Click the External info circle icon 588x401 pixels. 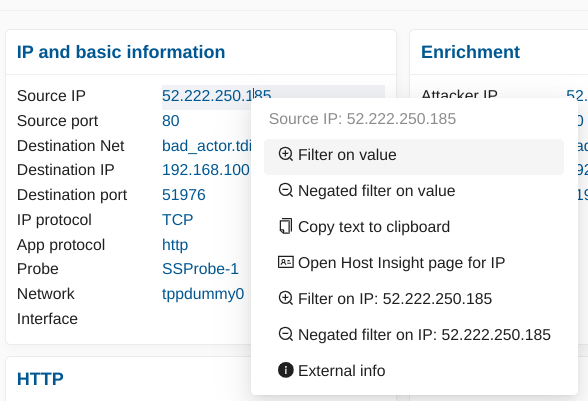(x=286, y=370)
